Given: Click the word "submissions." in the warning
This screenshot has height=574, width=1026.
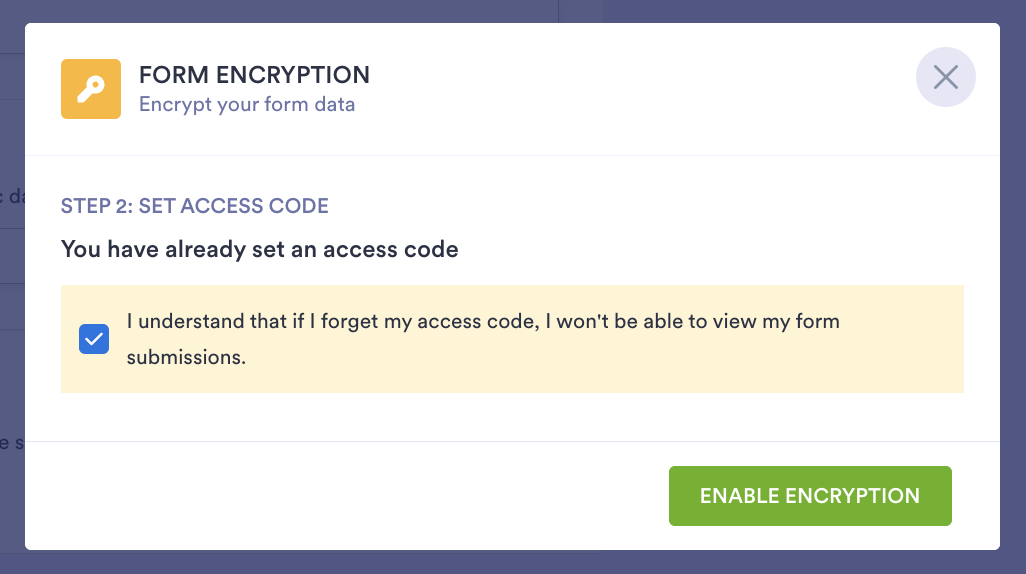Looking at the screenshot, I should (186, 357).
